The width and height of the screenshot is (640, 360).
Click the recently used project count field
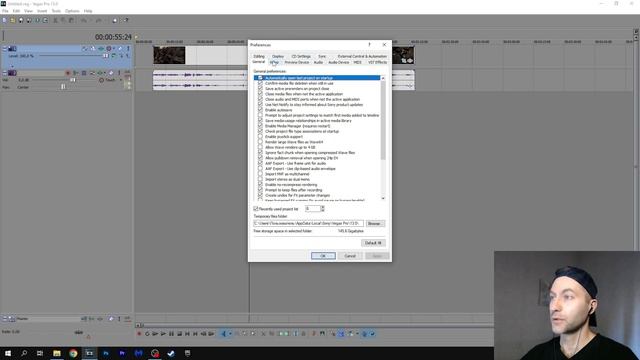click(x=312, y=209)
